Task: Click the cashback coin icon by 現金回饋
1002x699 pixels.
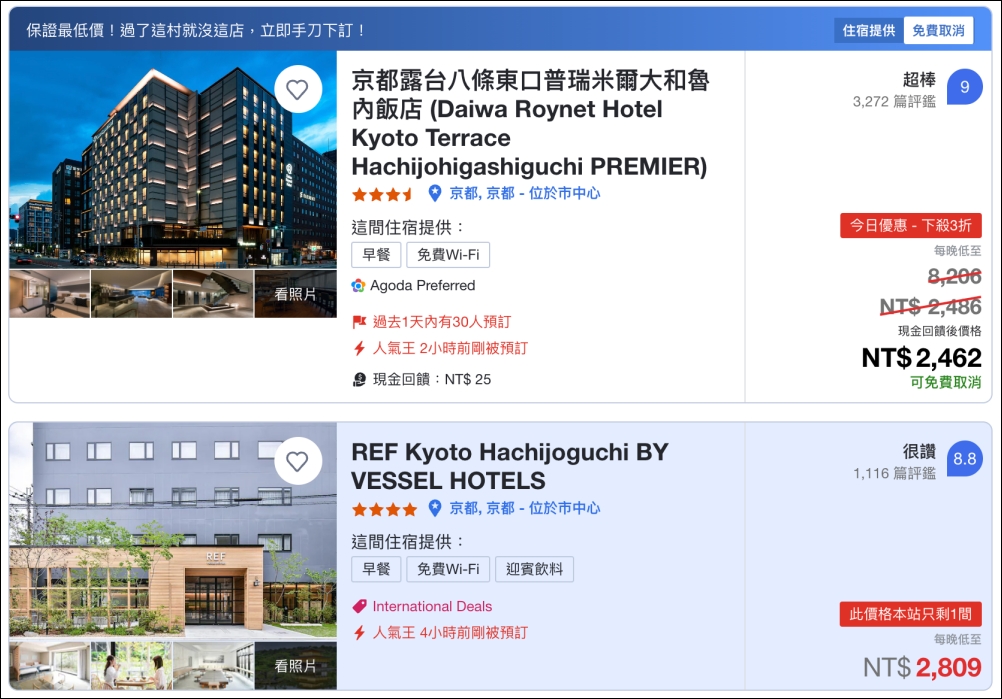Action: (x=359, y=380)
